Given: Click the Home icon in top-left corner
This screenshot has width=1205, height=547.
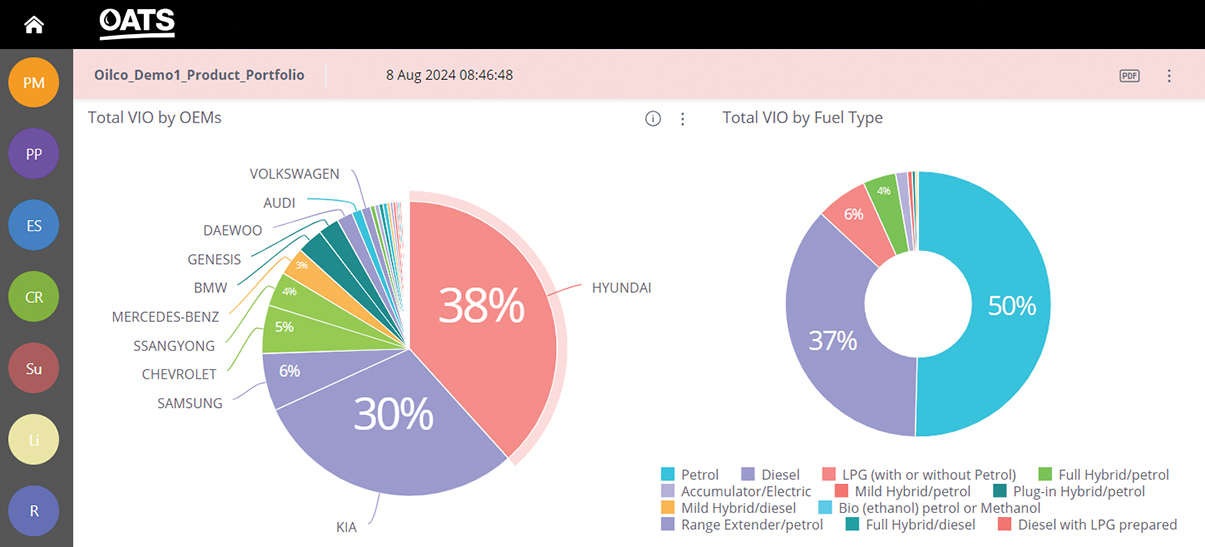Looking at the screenshot, I should 34,24.
